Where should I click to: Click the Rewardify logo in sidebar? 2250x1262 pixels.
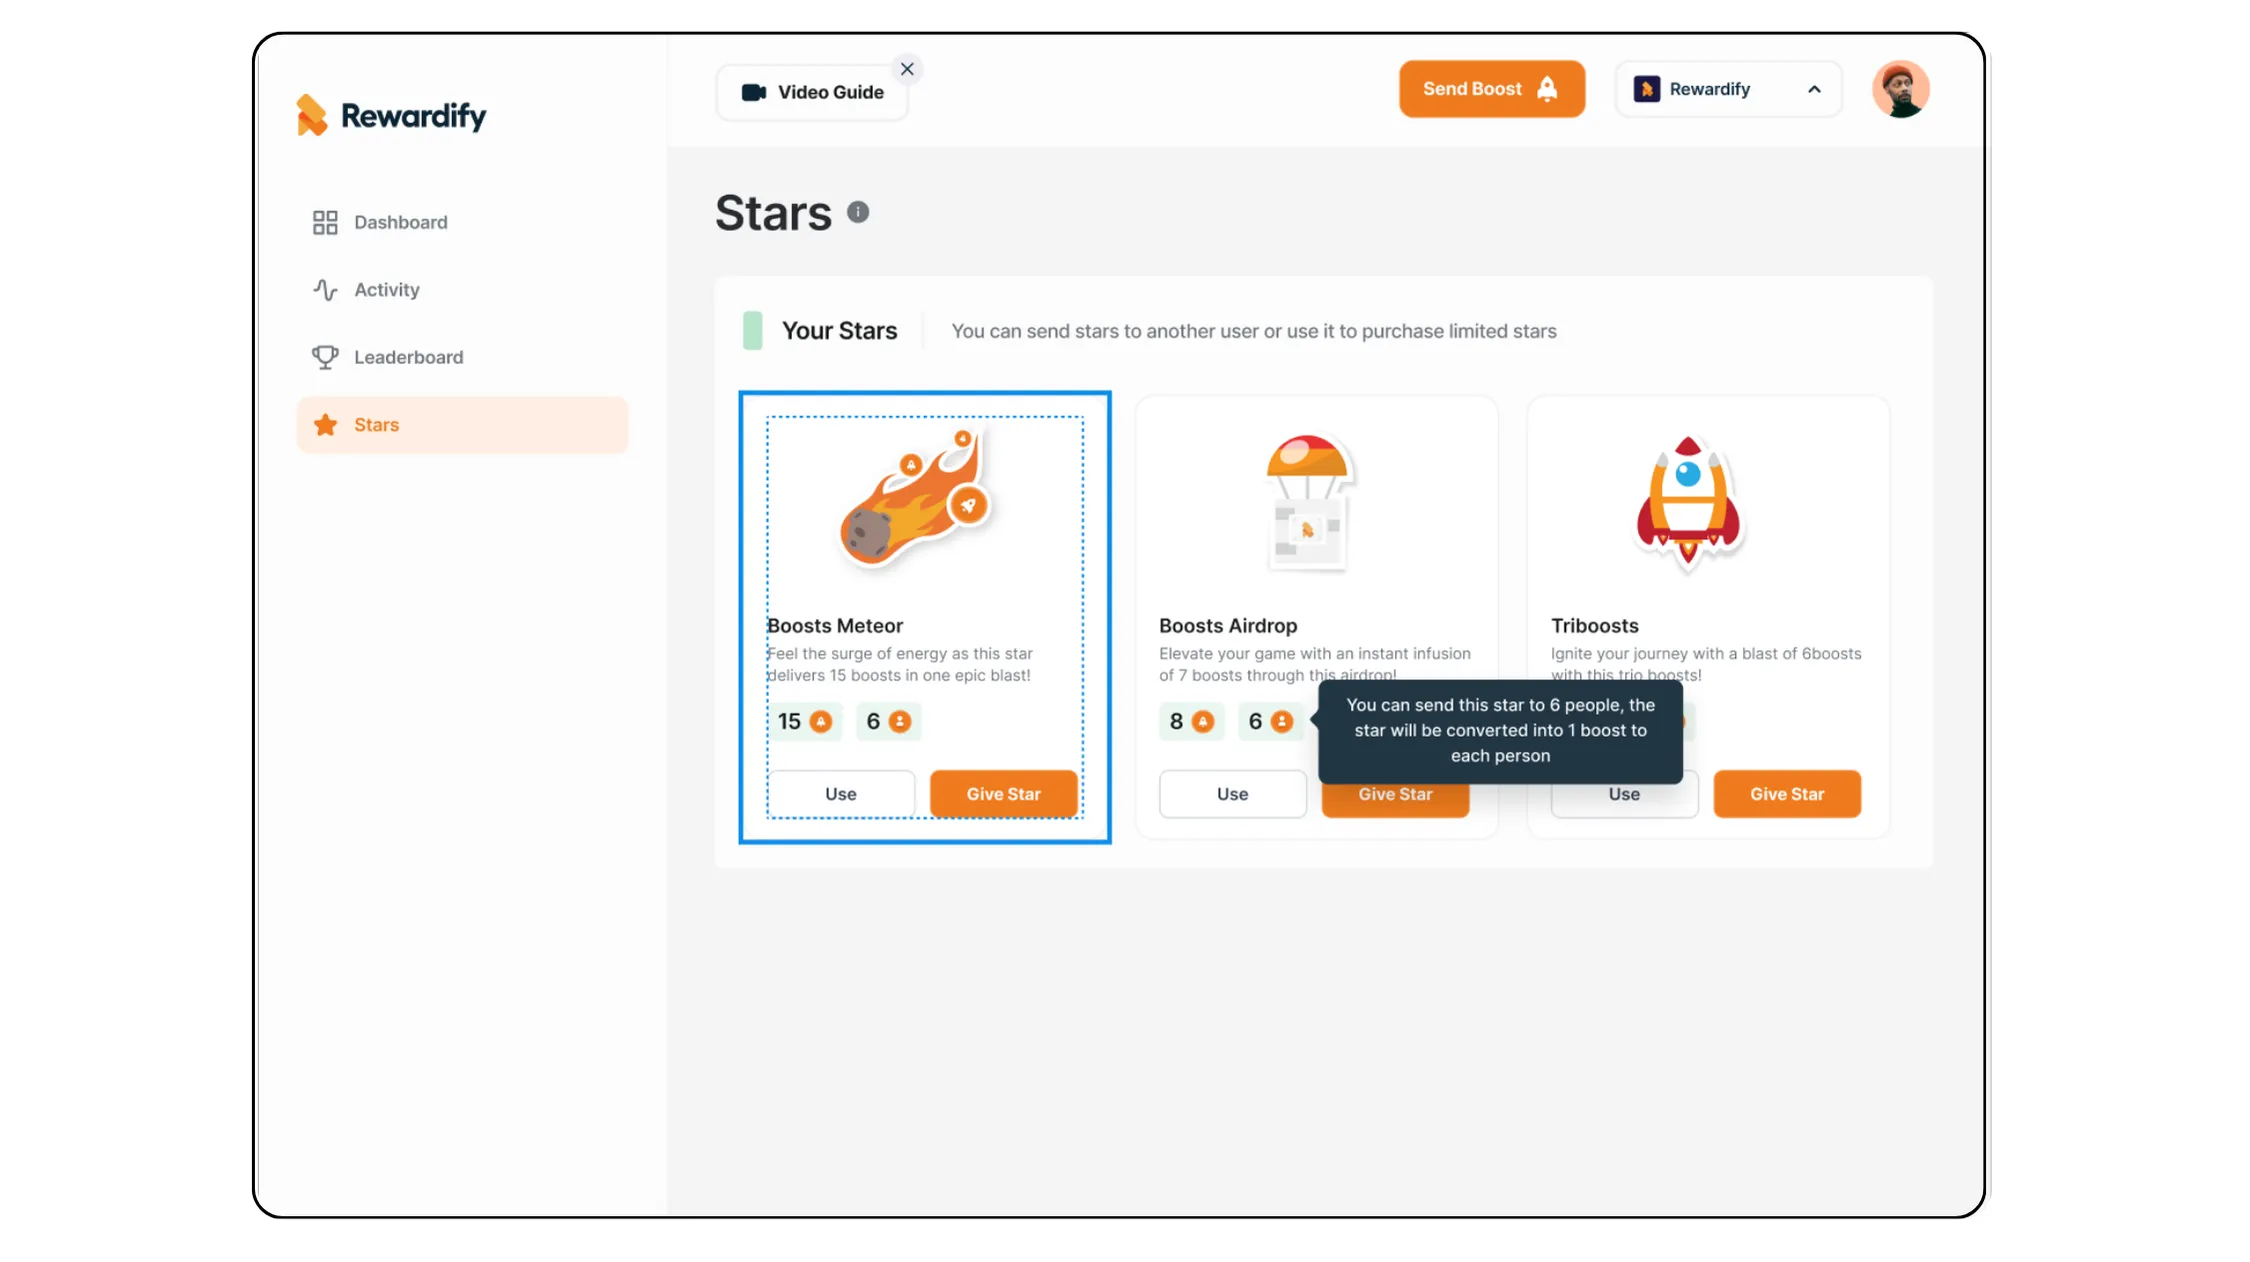[x=391, y=116]
